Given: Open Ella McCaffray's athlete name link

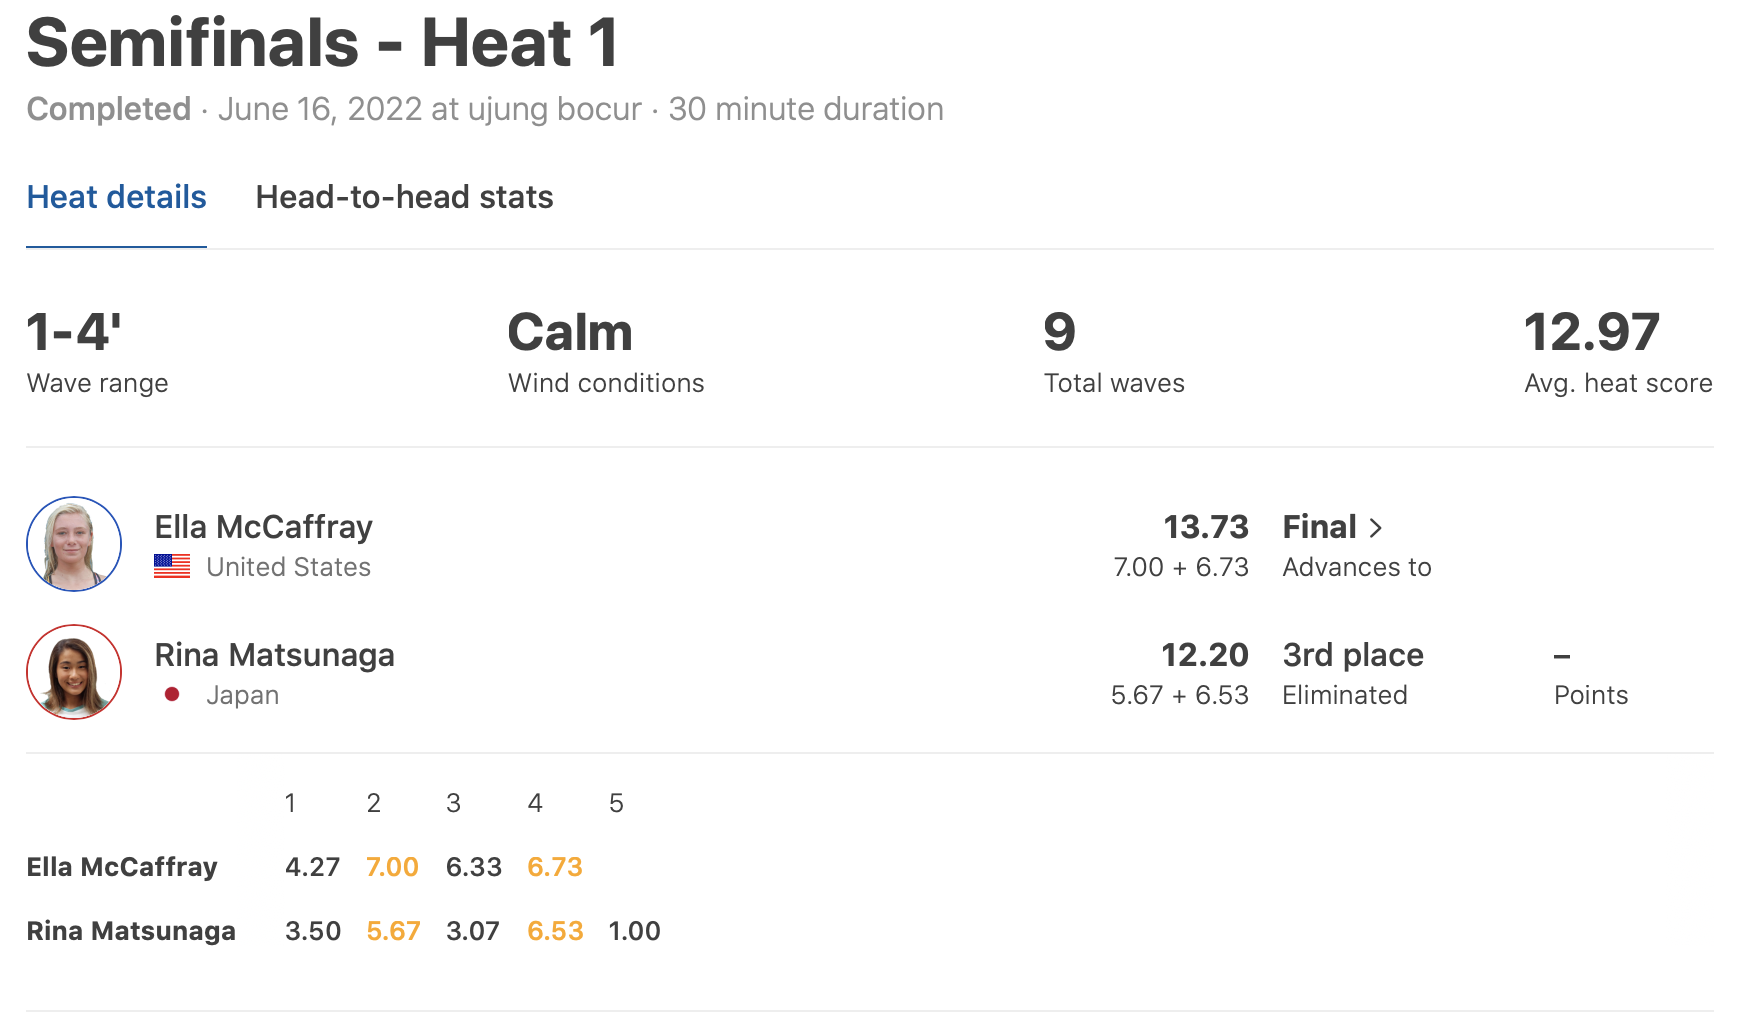Looking at the screenshot, I should tap(263, 527).
